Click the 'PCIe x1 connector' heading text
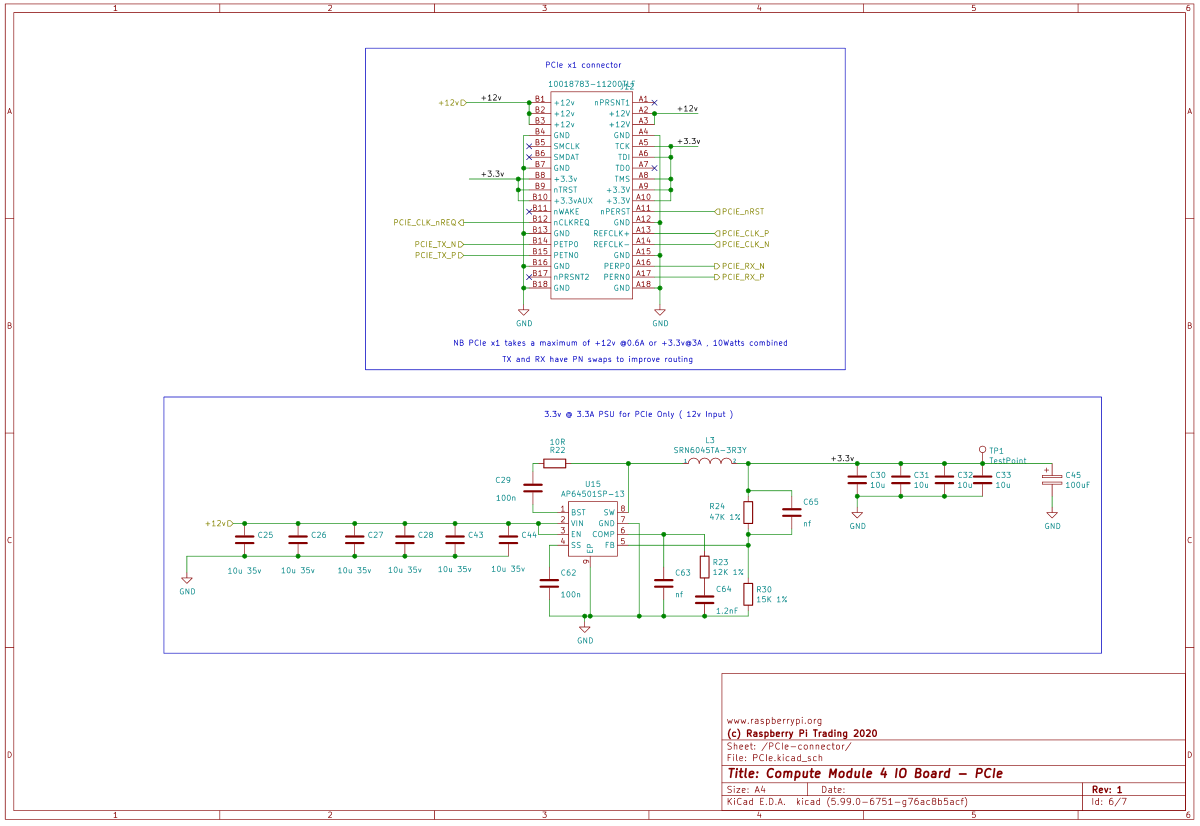This screenshot has width=1200, height=826. [583, 65]
